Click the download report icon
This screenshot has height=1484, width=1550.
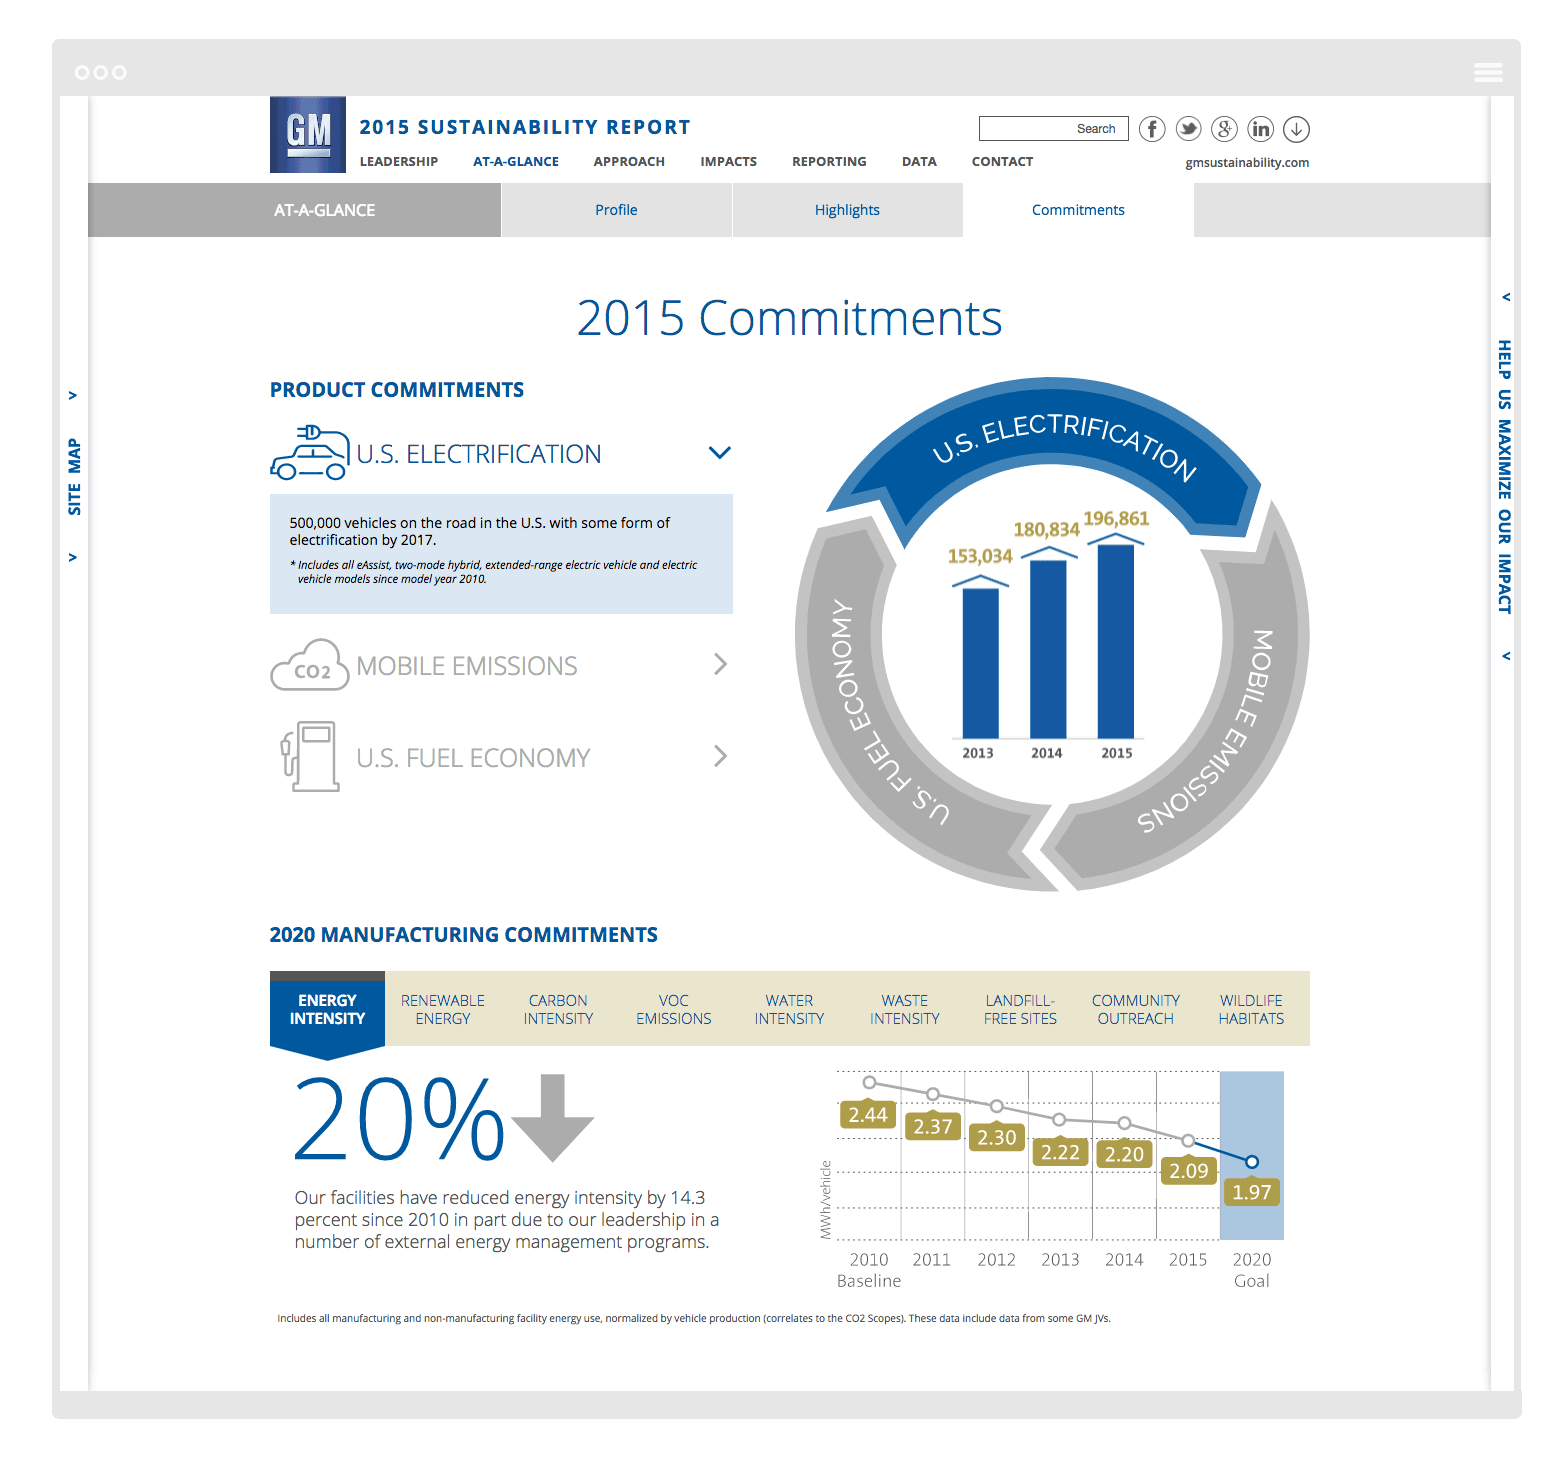click(1296, 129)
